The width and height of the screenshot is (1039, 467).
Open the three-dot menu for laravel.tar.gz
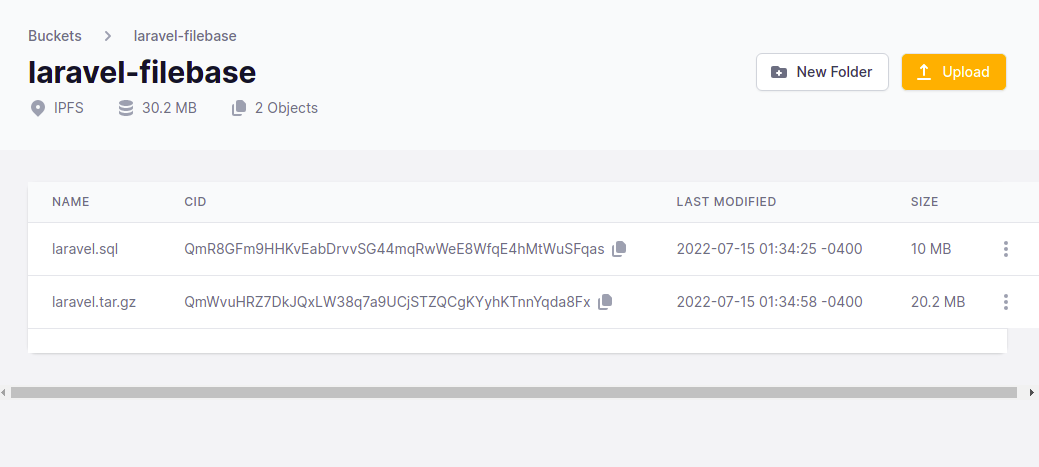[1006, 302]
